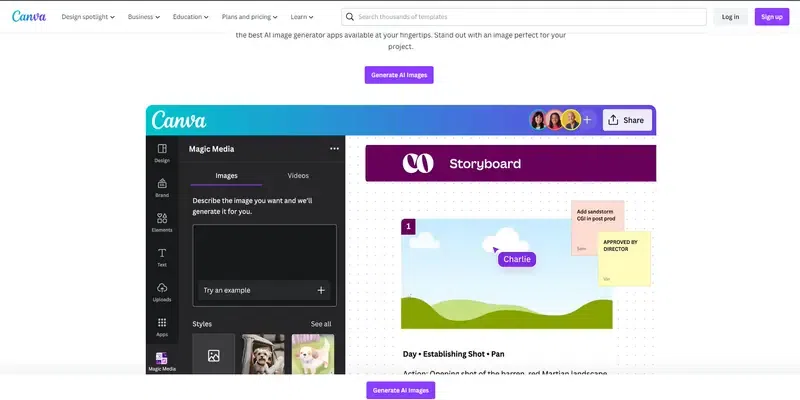Screen dimensions: 800x400
Task: Click See all next to Styles
Action: (x=321, y=324)
